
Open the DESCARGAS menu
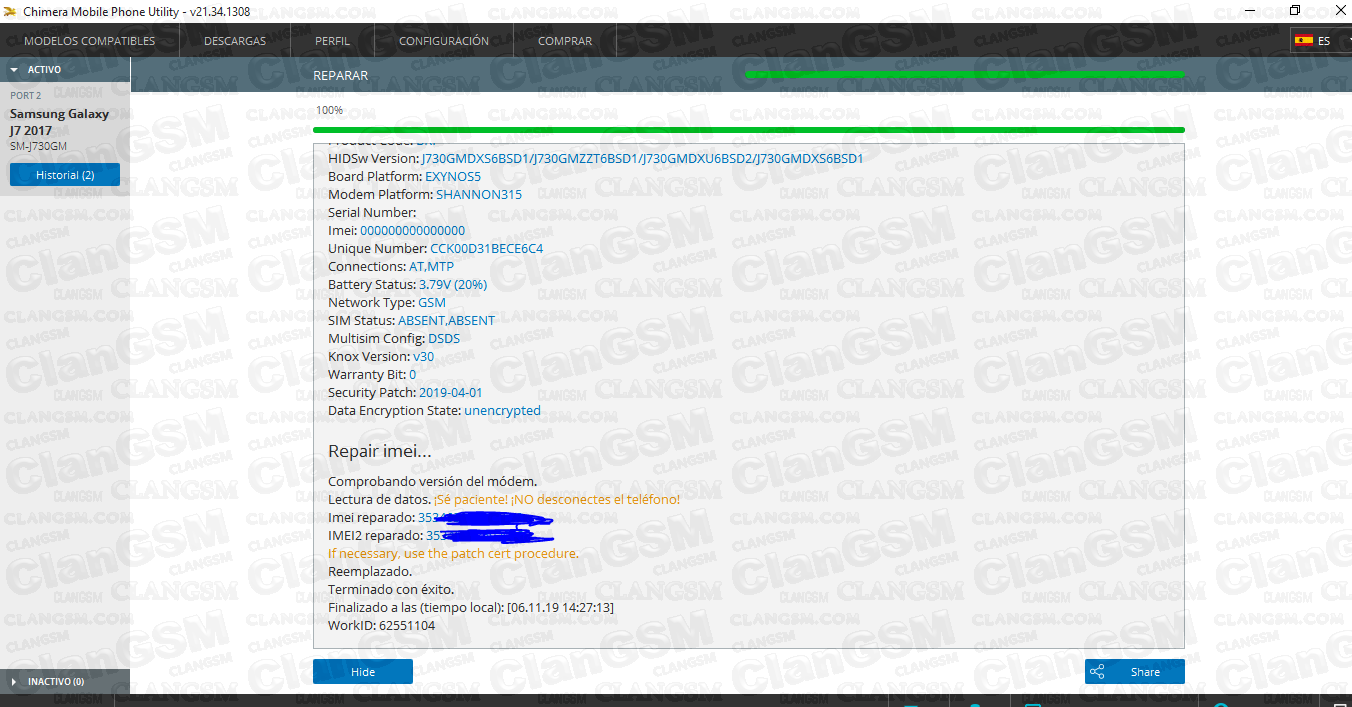point(235,41)
